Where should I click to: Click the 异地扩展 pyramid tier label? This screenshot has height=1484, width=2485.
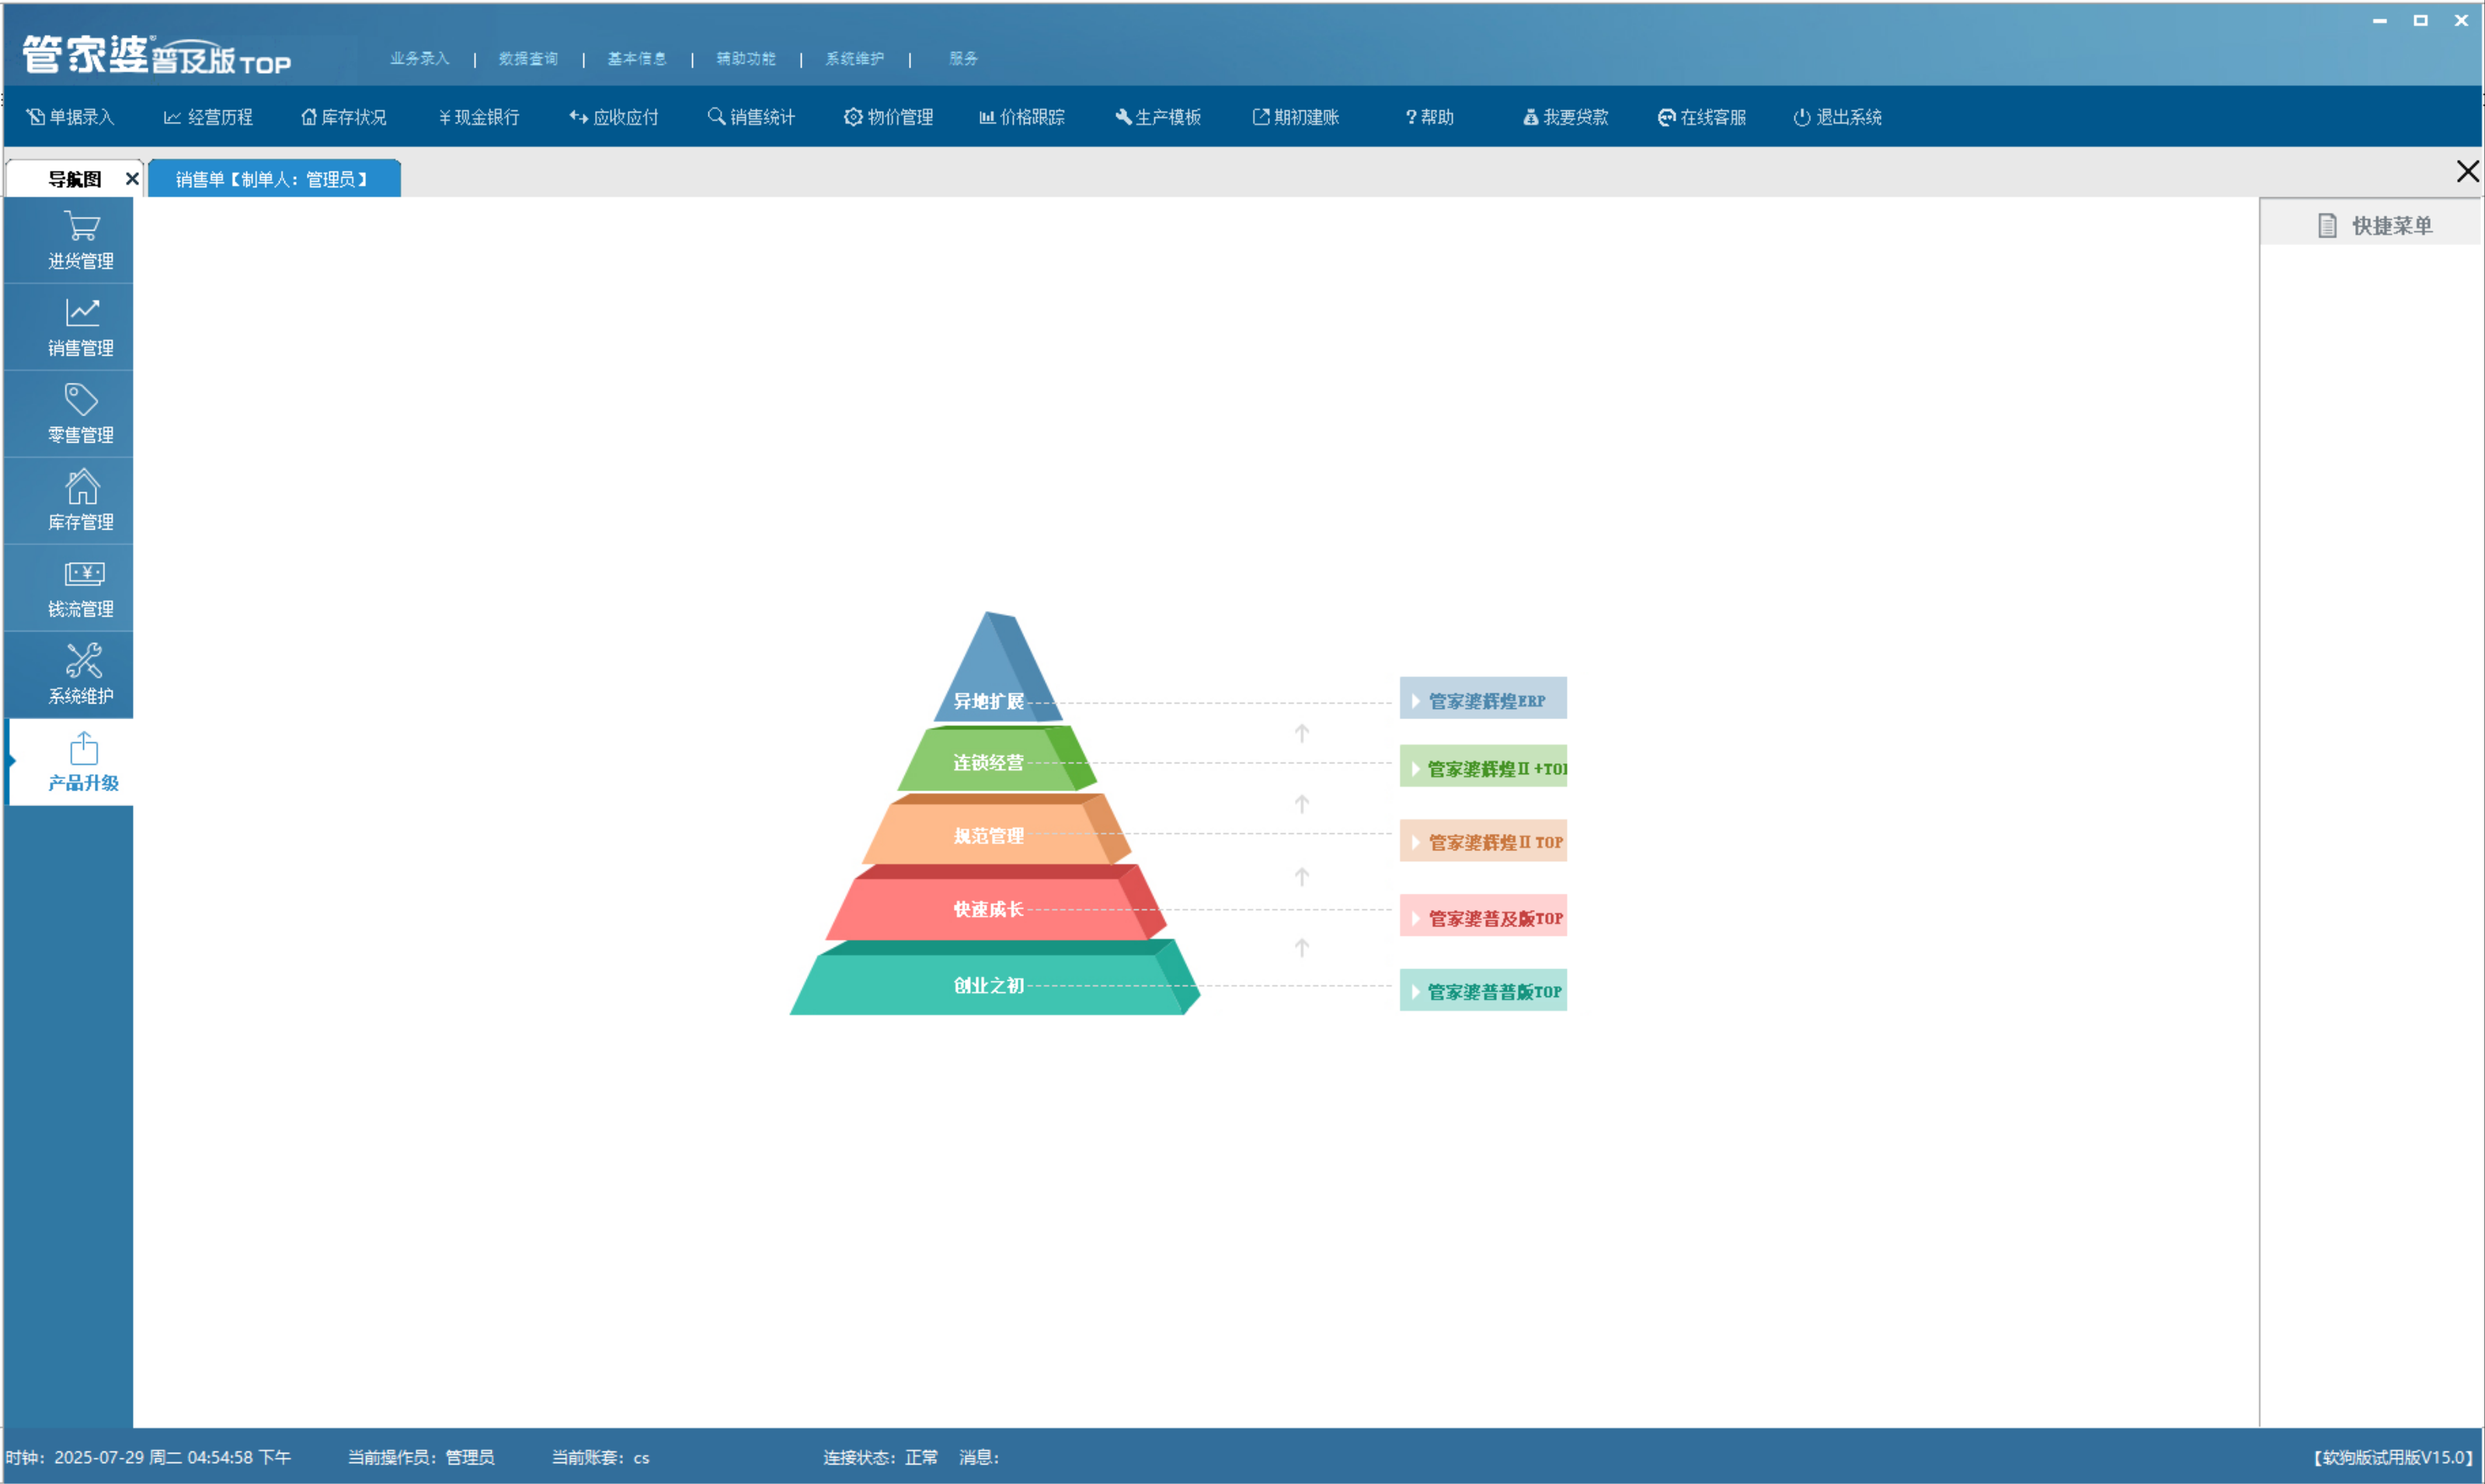click(988, 701)
